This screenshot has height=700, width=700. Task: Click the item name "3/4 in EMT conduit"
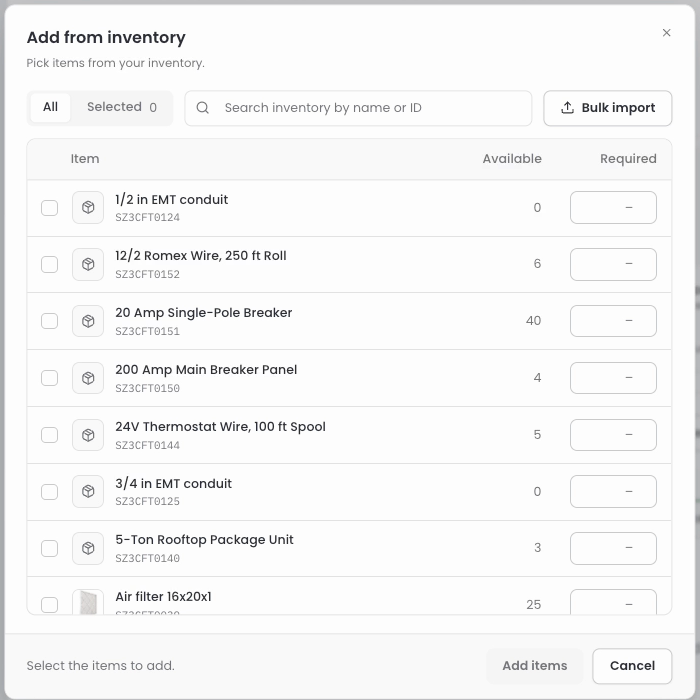point(173,483)
